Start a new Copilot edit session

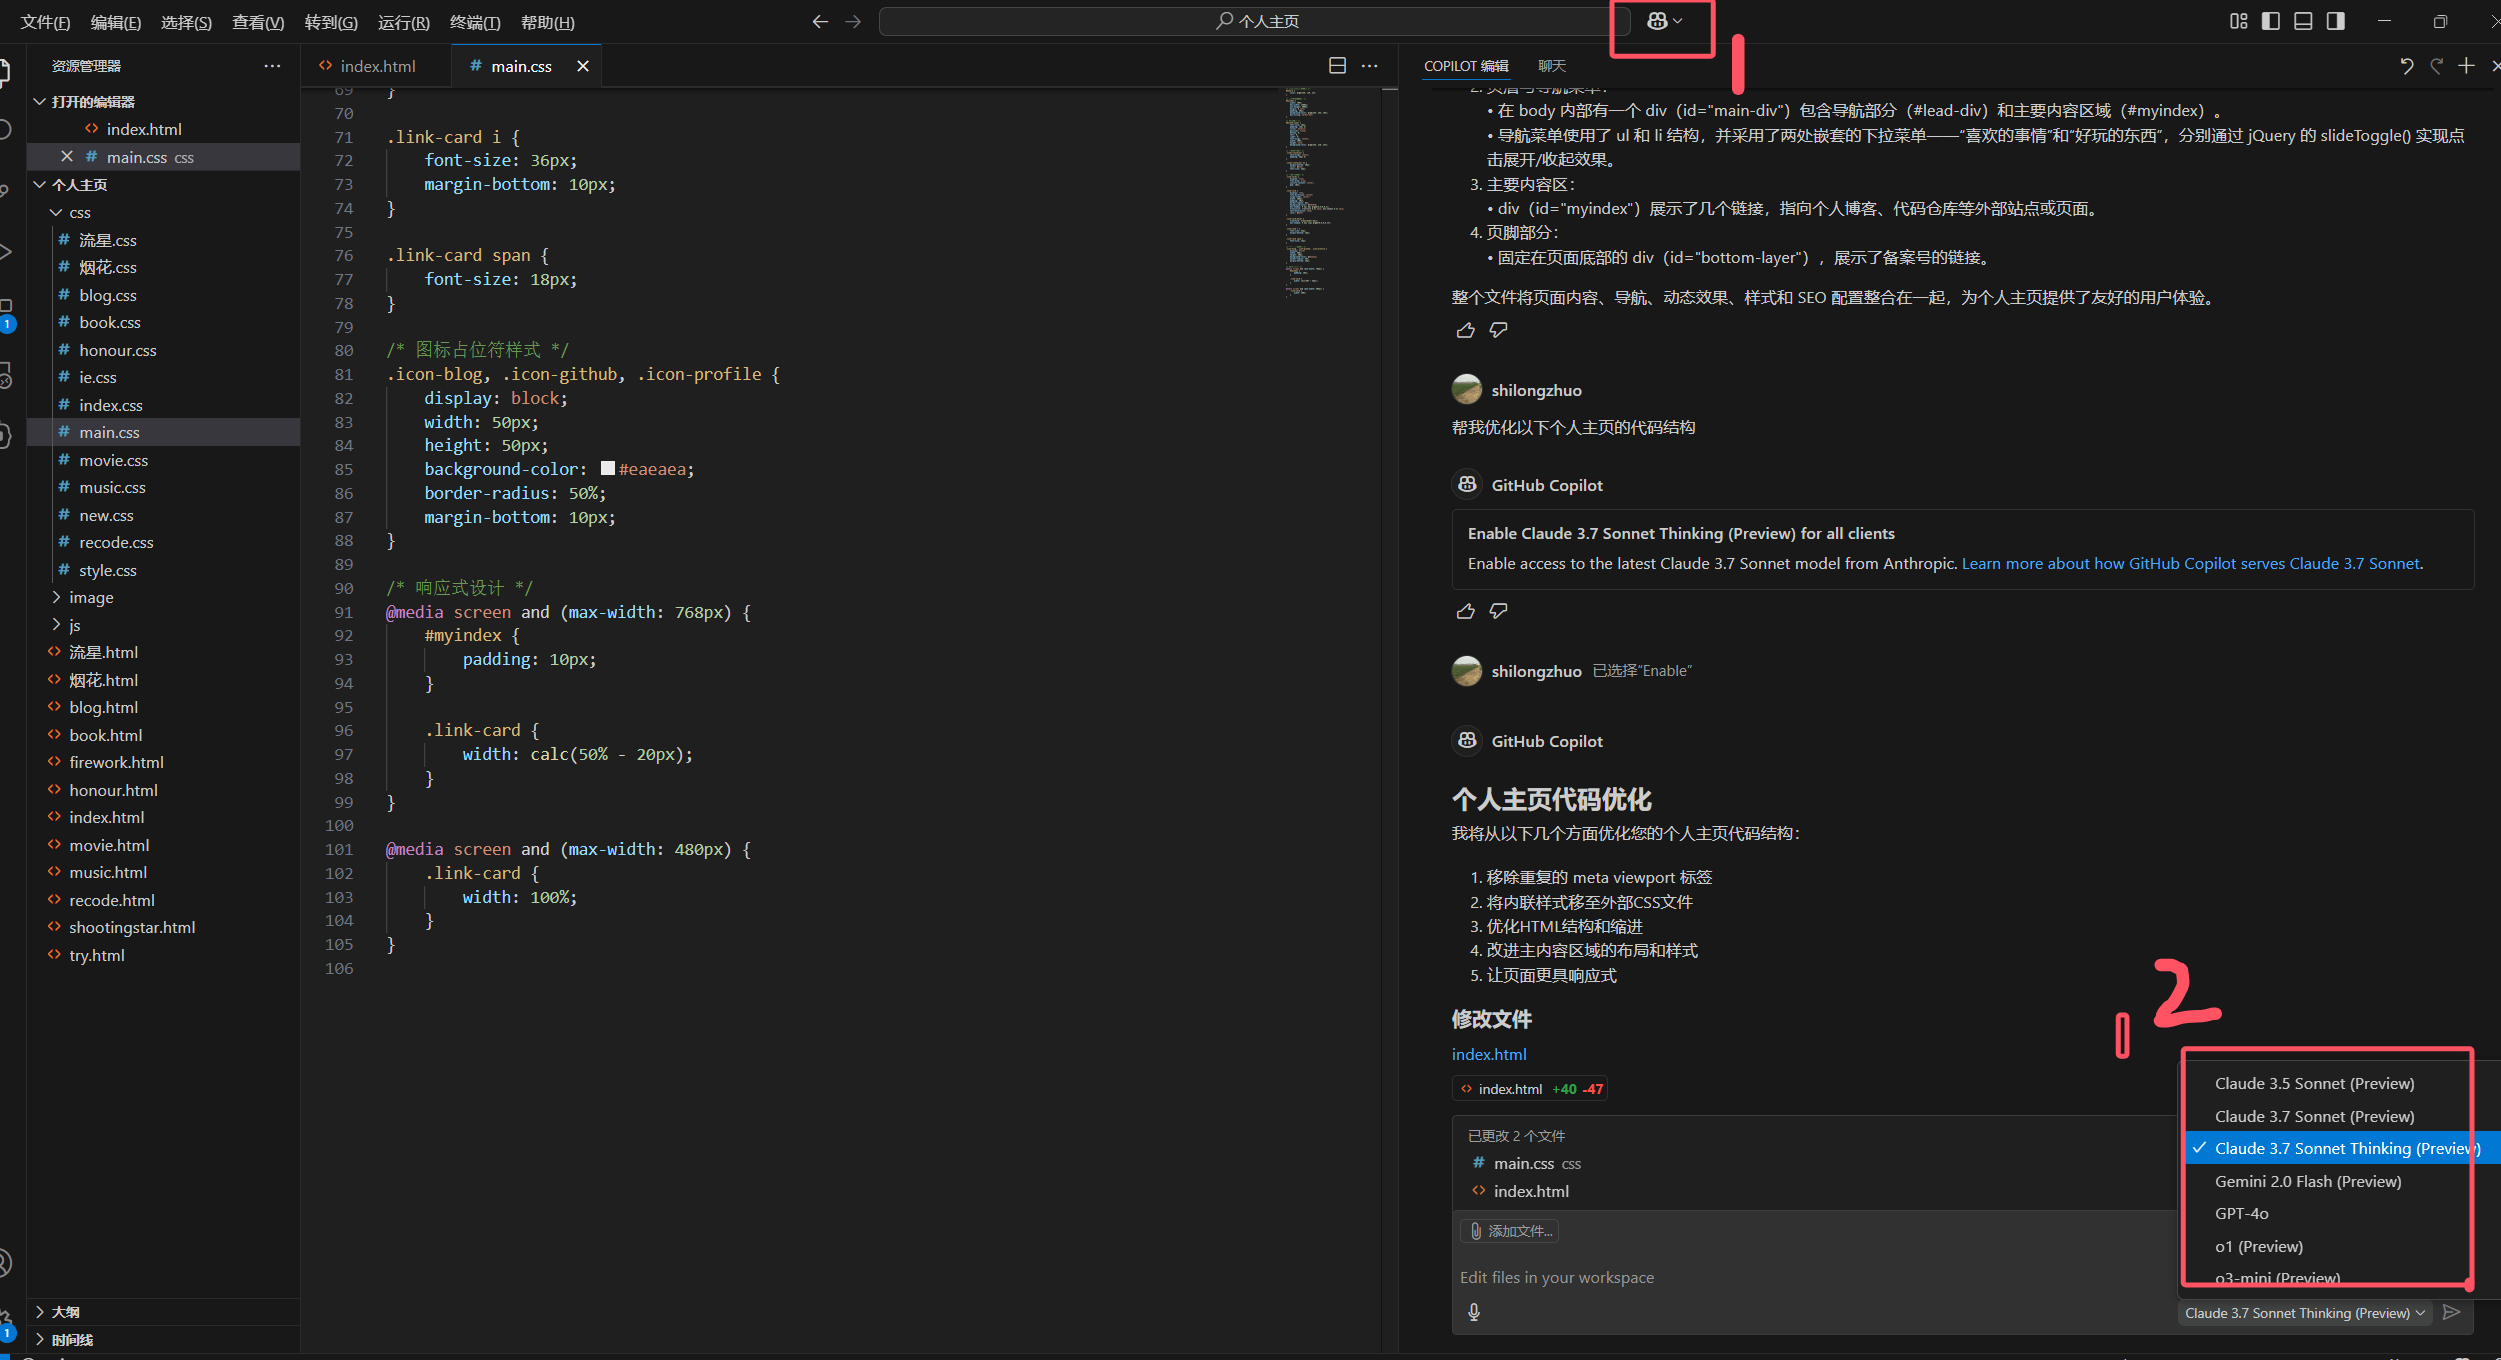[2466, 66]
